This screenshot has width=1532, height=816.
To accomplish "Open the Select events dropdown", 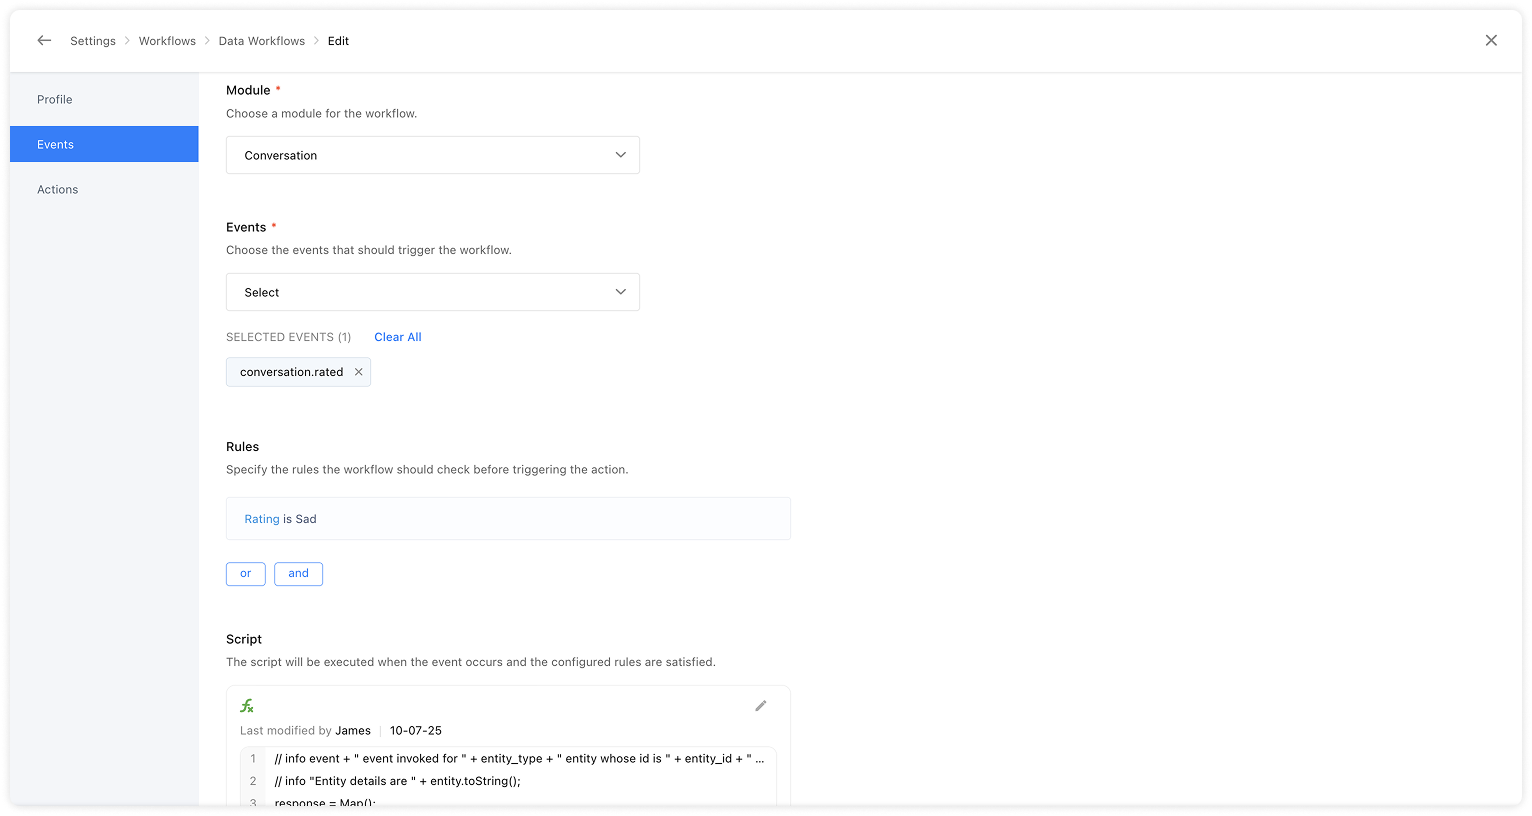I will tap(432, 291).
